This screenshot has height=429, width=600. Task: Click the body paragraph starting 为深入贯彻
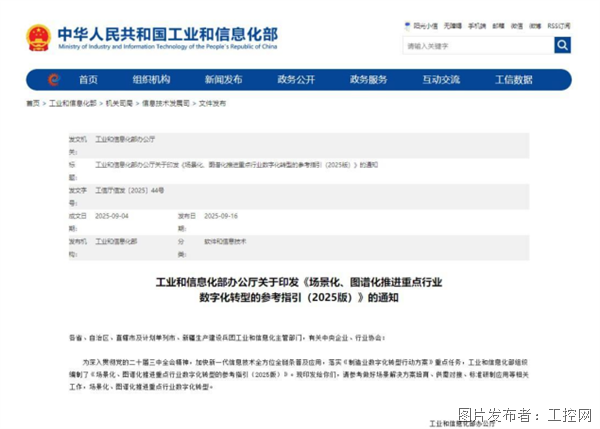299,374
